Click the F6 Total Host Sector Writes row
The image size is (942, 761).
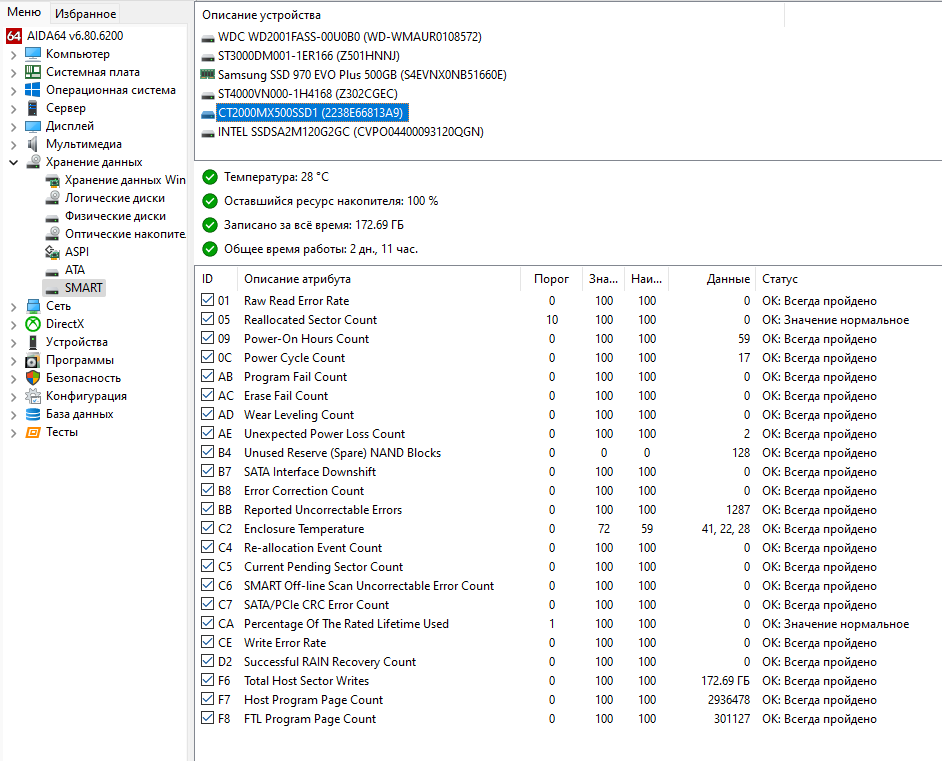tap(568, 681)
